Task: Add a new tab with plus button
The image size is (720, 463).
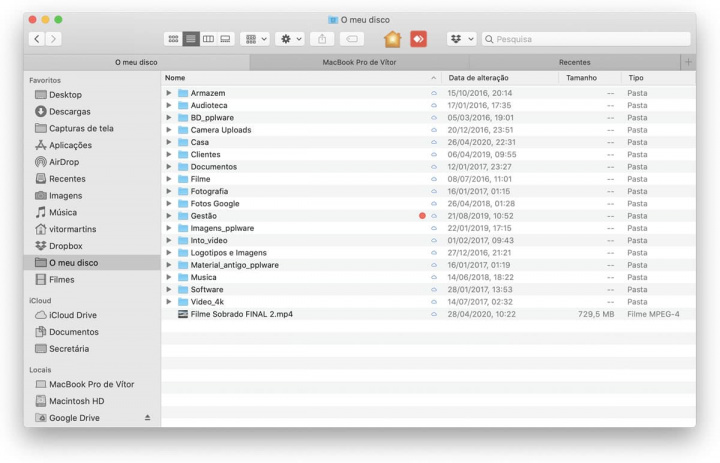Action: (687, 62)
